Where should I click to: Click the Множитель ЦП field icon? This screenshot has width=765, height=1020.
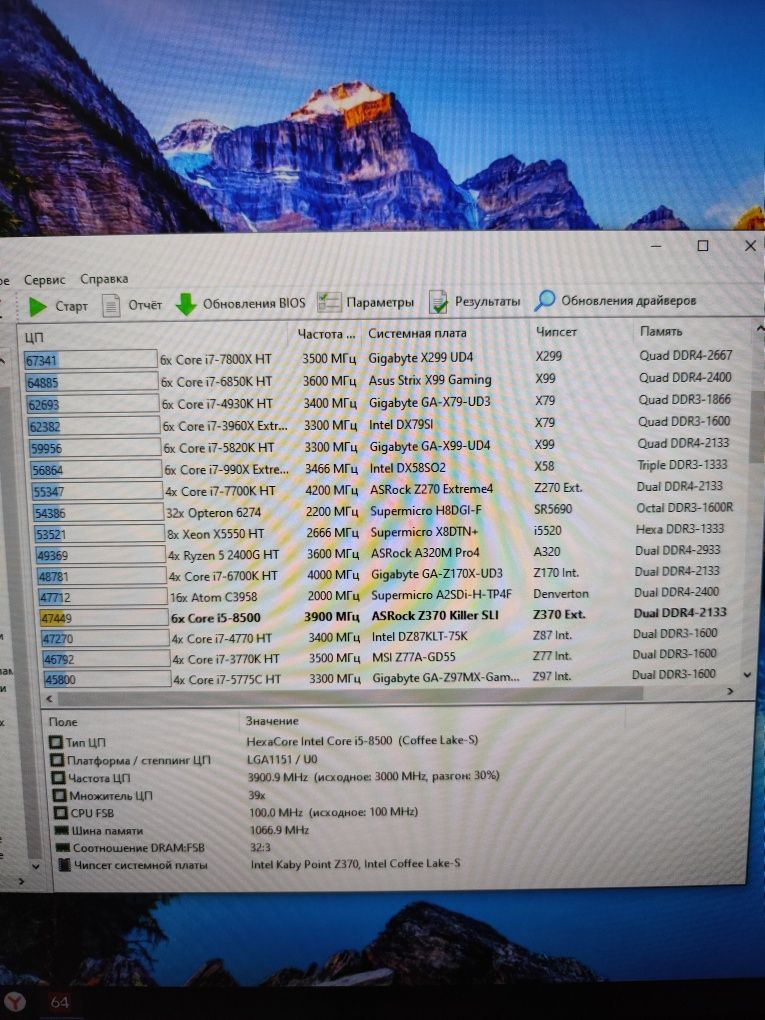tap(60, 795)
